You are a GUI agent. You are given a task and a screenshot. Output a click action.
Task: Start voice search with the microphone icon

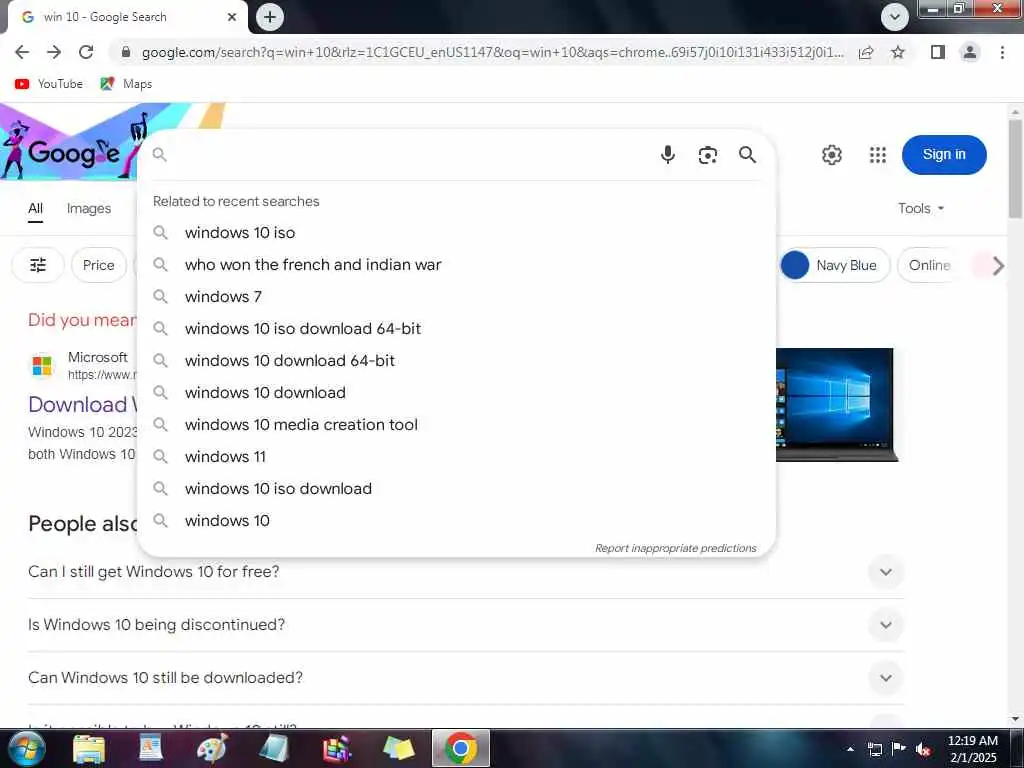click(667, 155)
